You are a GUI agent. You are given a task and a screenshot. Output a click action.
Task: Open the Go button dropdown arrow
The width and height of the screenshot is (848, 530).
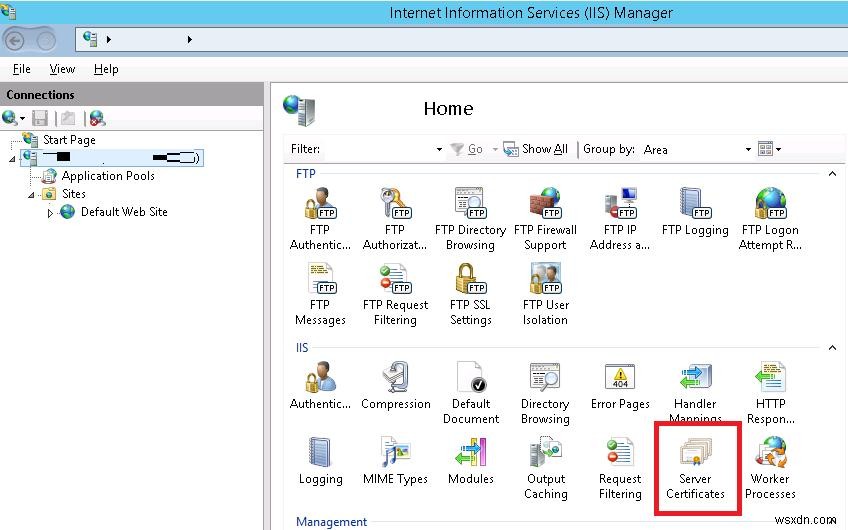pos(495,149)
